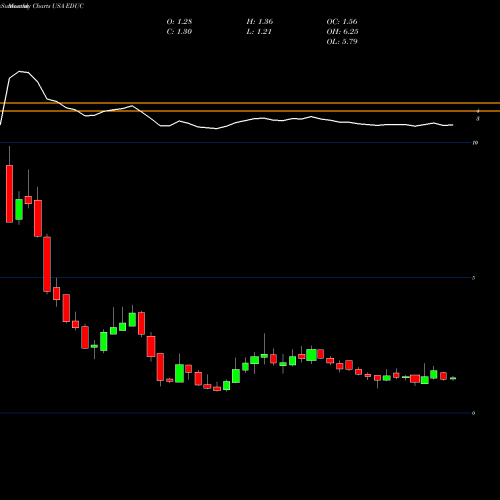Click the 'OC: 1.56' readout
Image resolution: width=500 pixels, height=500 pixels.
[342, 21]
